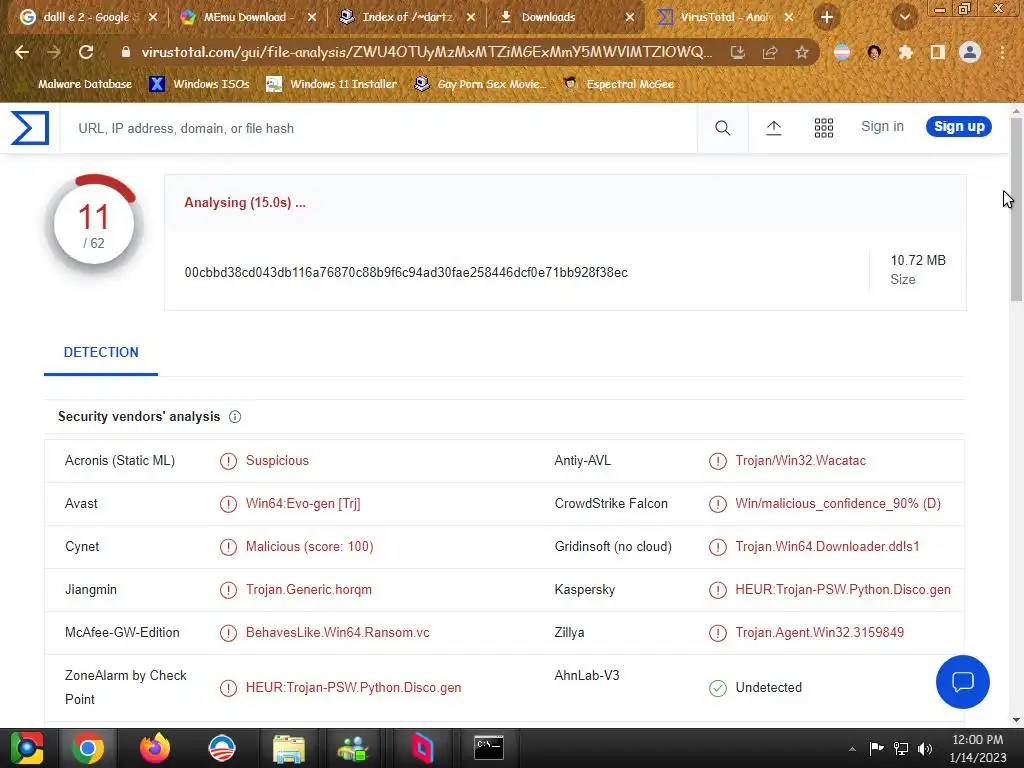Click the upload file arrow icon

(773, 128)
